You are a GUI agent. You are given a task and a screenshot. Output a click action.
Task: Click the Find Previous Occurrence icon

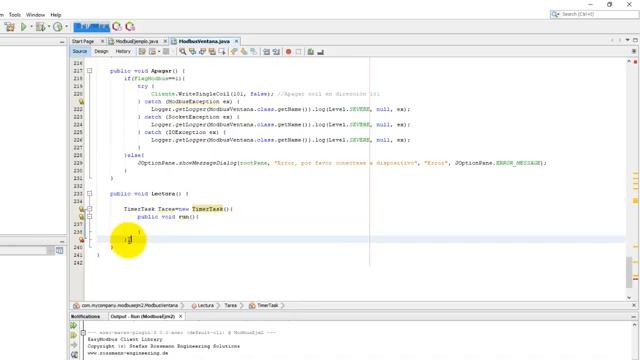click(x=192, y=52)
